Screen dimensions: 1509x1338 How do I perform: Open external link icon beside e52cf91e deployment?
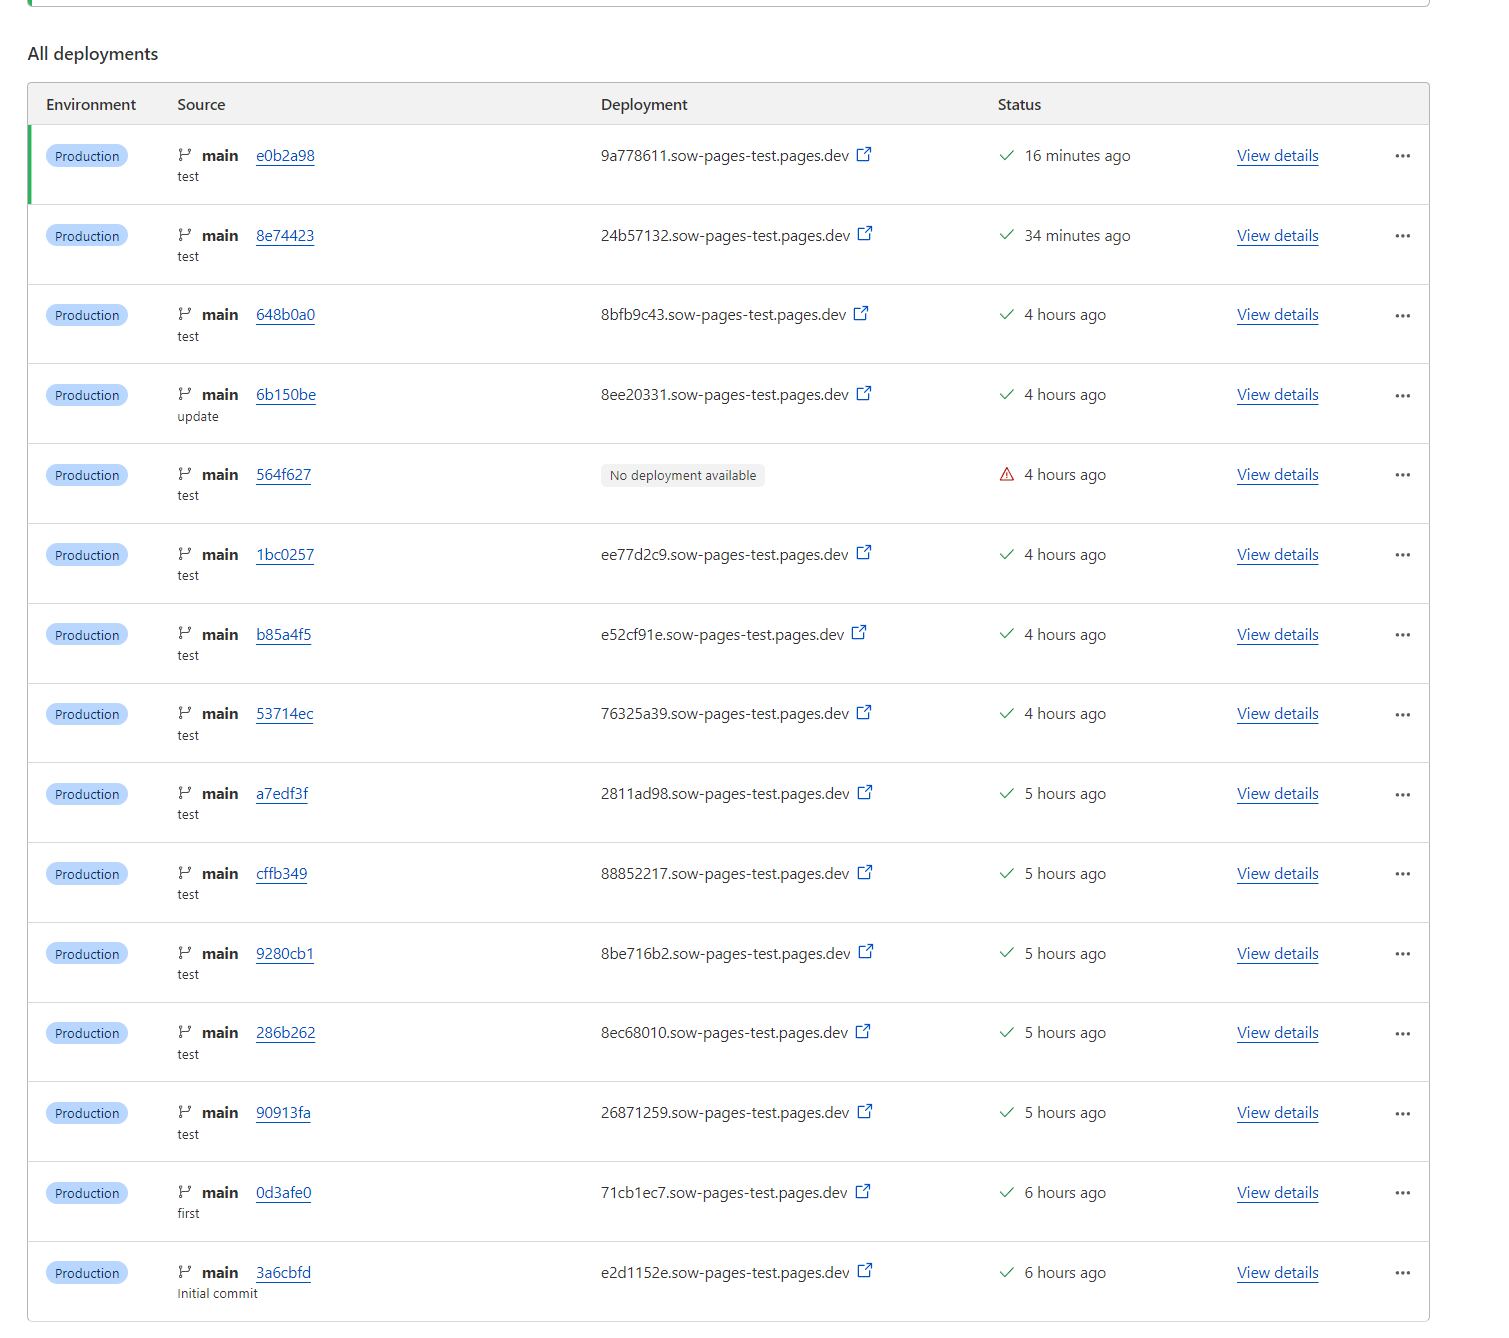pos(859,633)
